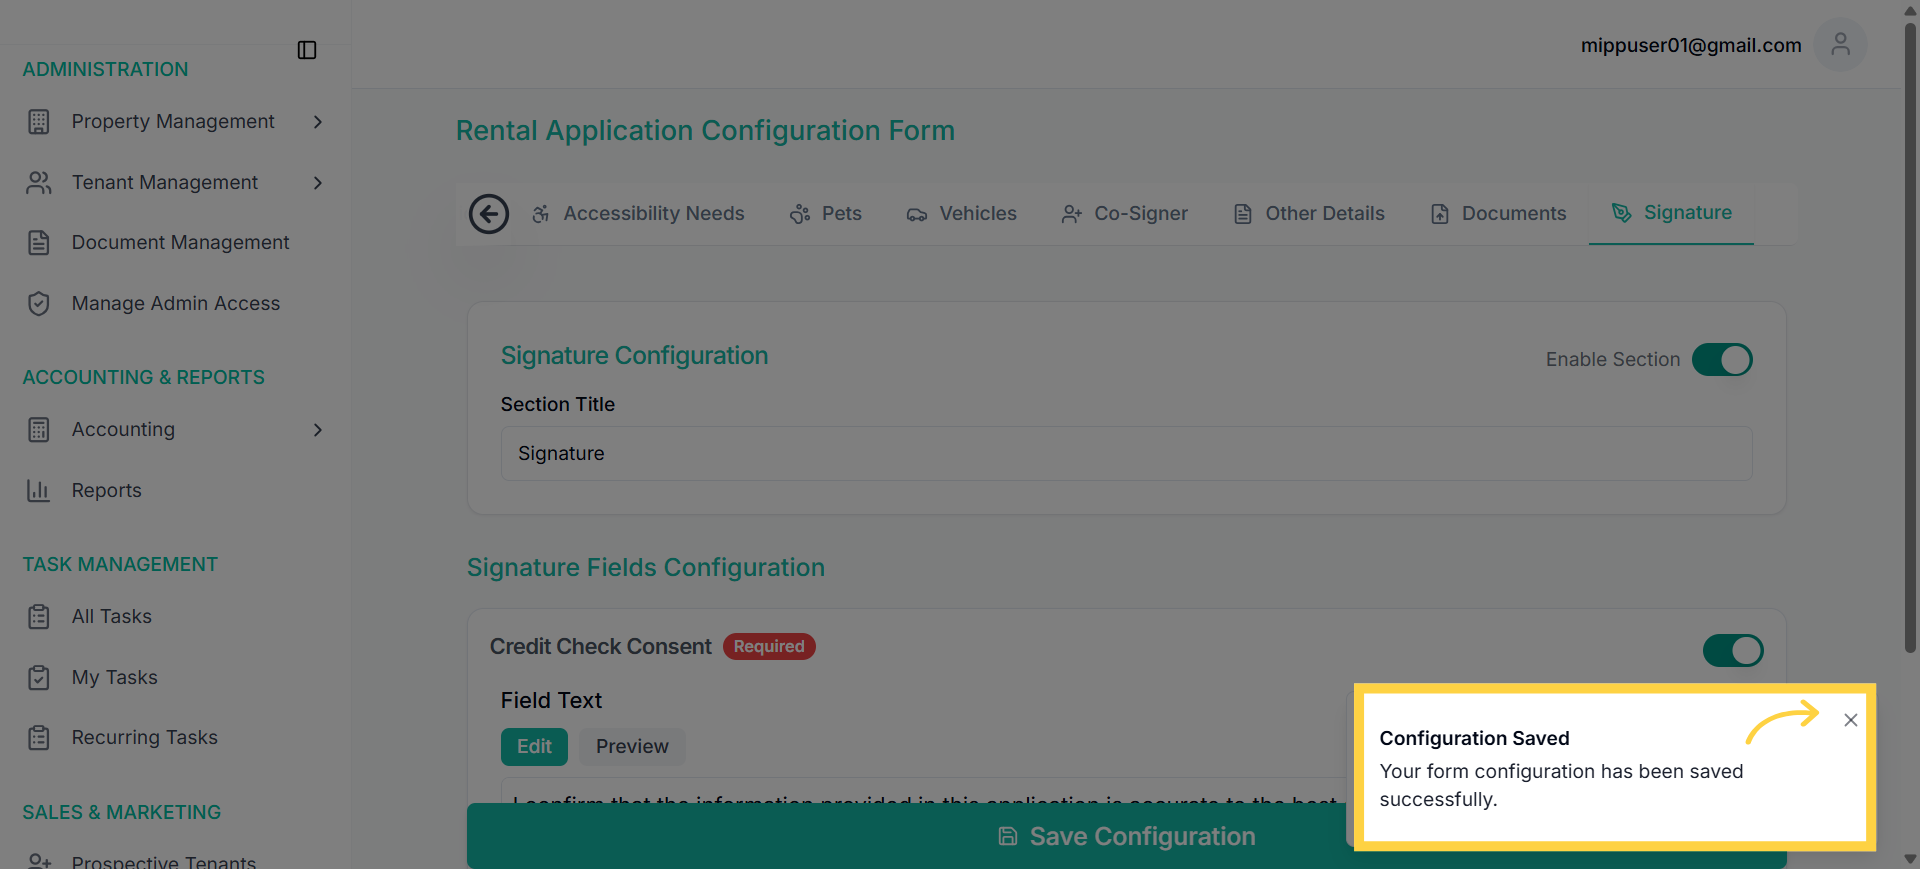The image size is (1920, 869).
Task: Click the Other Details document icon
Action: pos(1243,214)
